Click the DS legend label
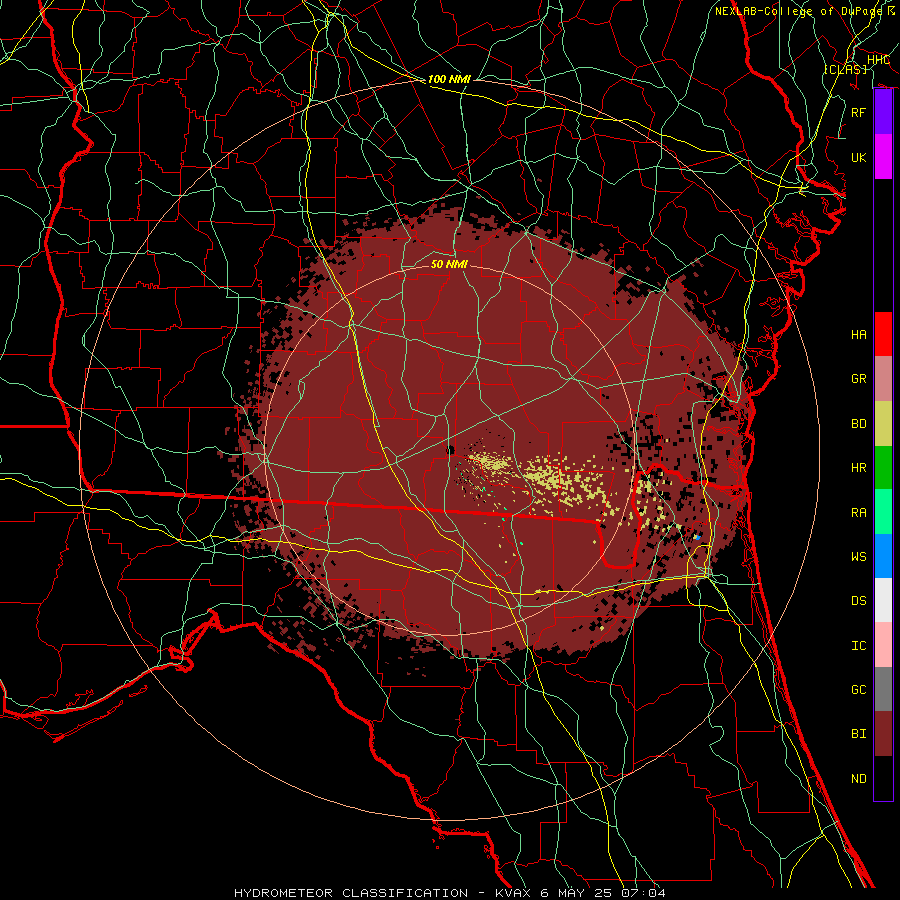 coord(858,601)
